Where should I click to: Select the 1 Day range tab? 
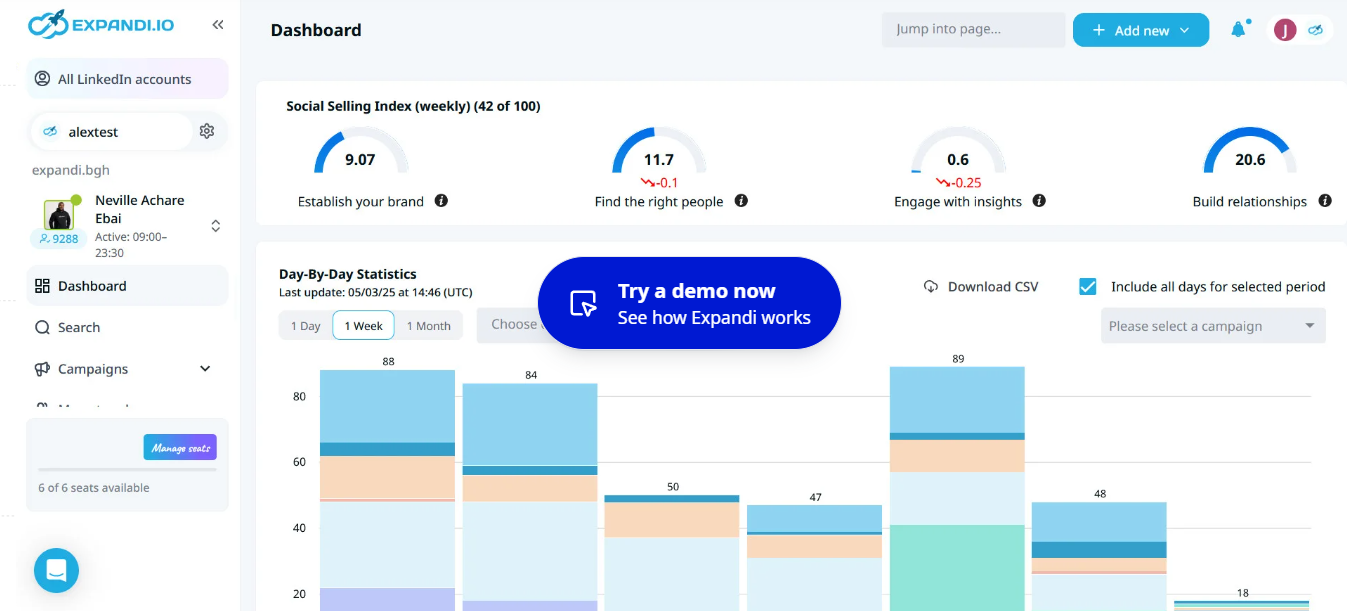tap(306, 326)
